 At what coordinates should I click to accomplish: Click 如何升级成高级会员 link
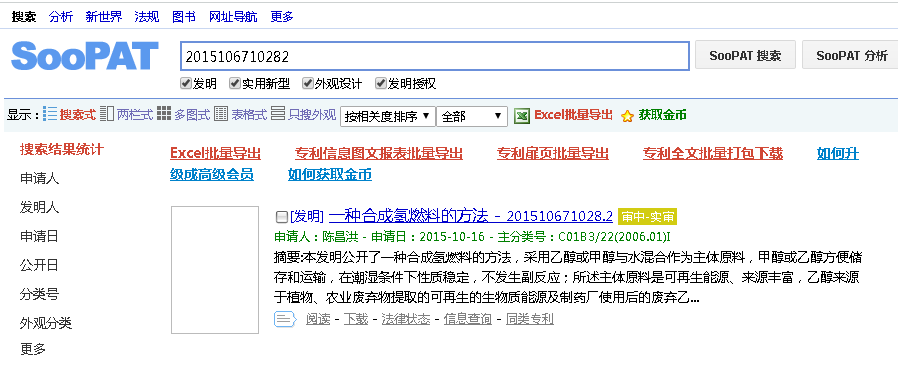[x=212, y=174]
